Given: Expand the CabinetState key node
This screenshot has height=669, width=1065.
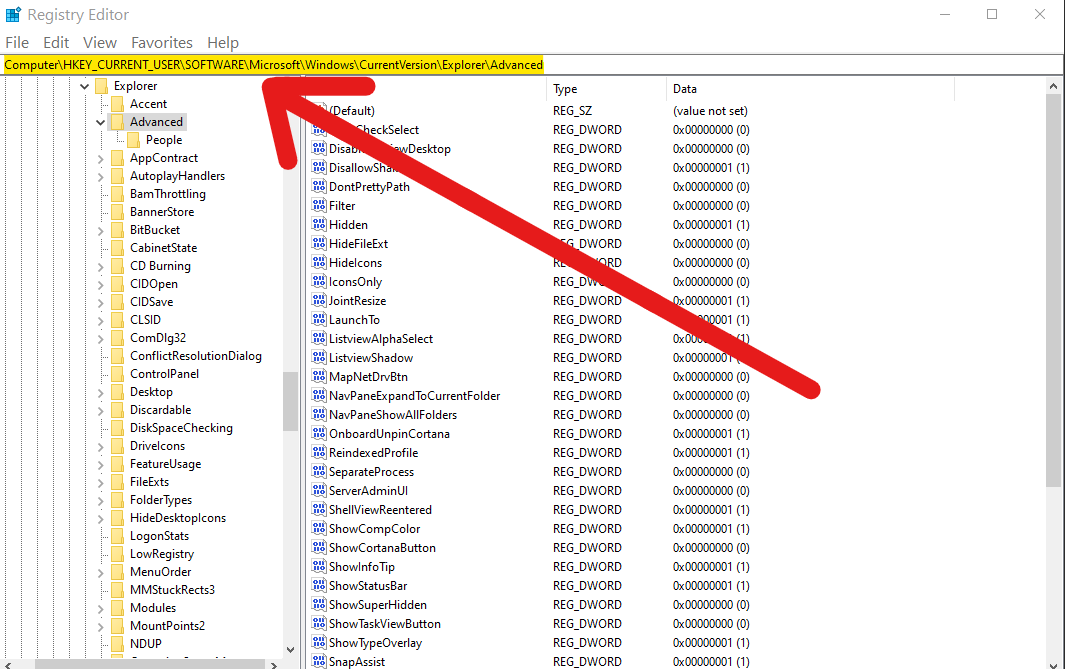Looking at the screenshot, I should click(x=101, y=248).
